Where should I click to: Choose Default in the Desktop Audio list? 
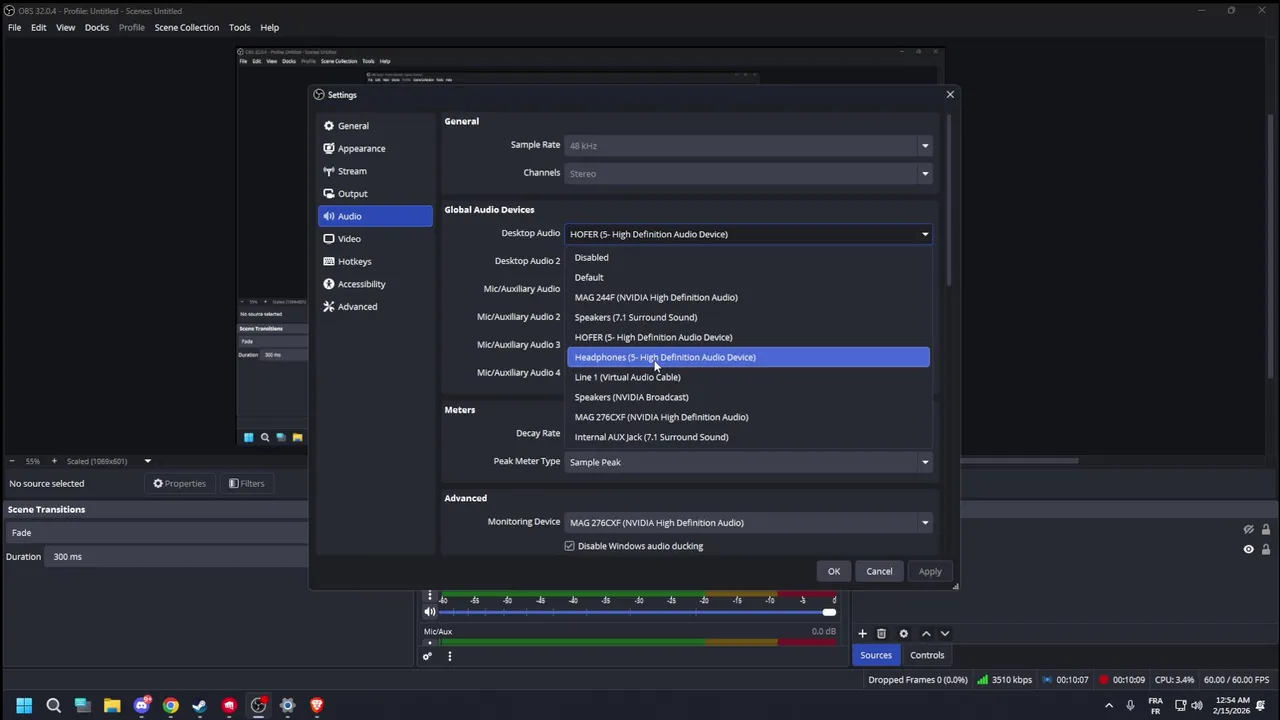748,277
